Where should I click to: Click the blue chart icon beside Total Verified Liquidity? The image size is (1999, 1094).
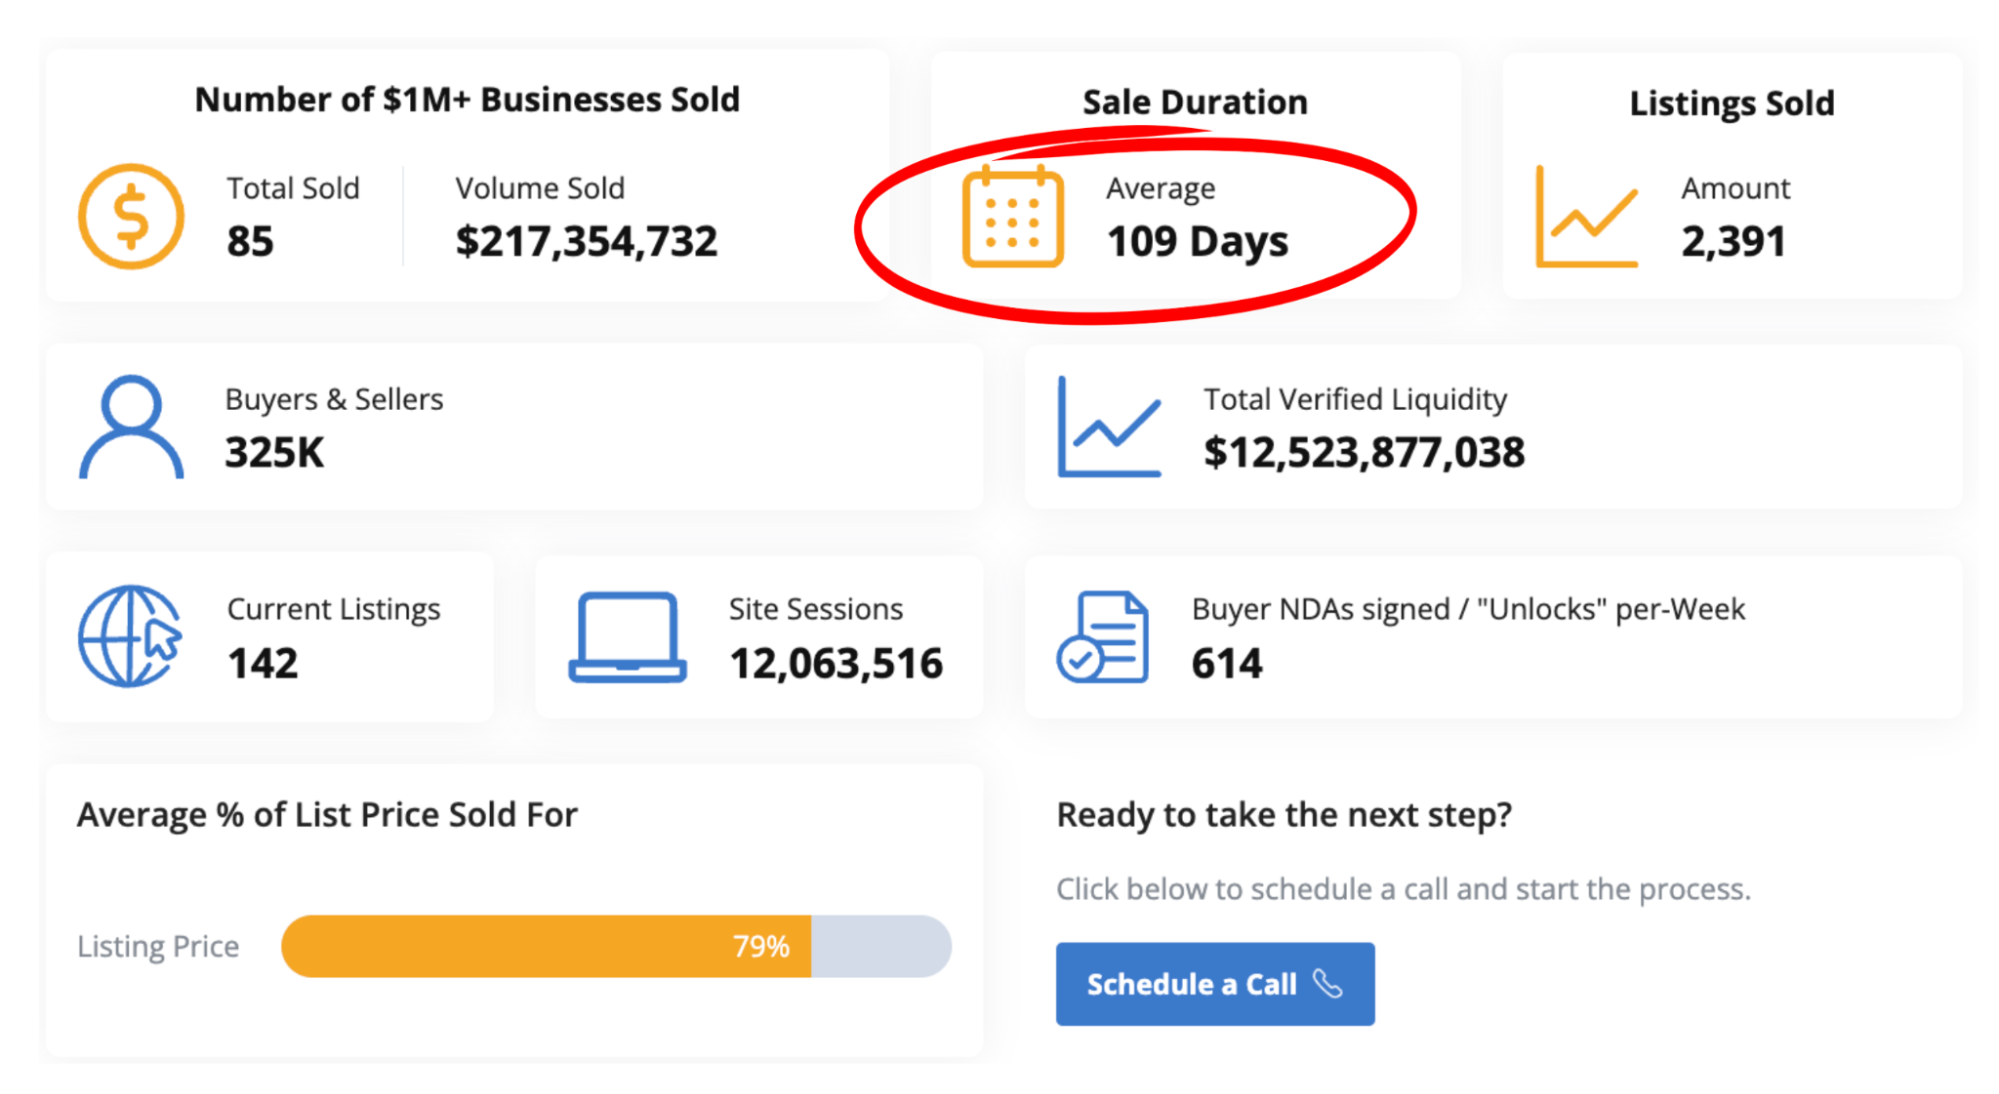click(x=1109, y=427)
